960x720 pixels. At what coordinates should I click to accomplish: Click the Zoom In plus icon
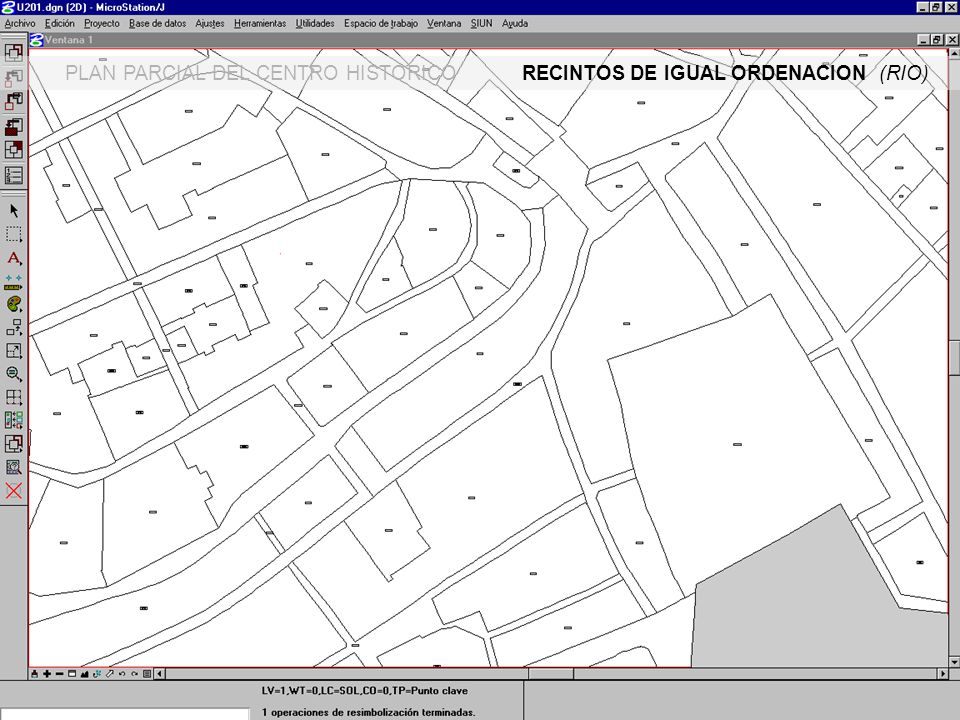tap(47, 674)
